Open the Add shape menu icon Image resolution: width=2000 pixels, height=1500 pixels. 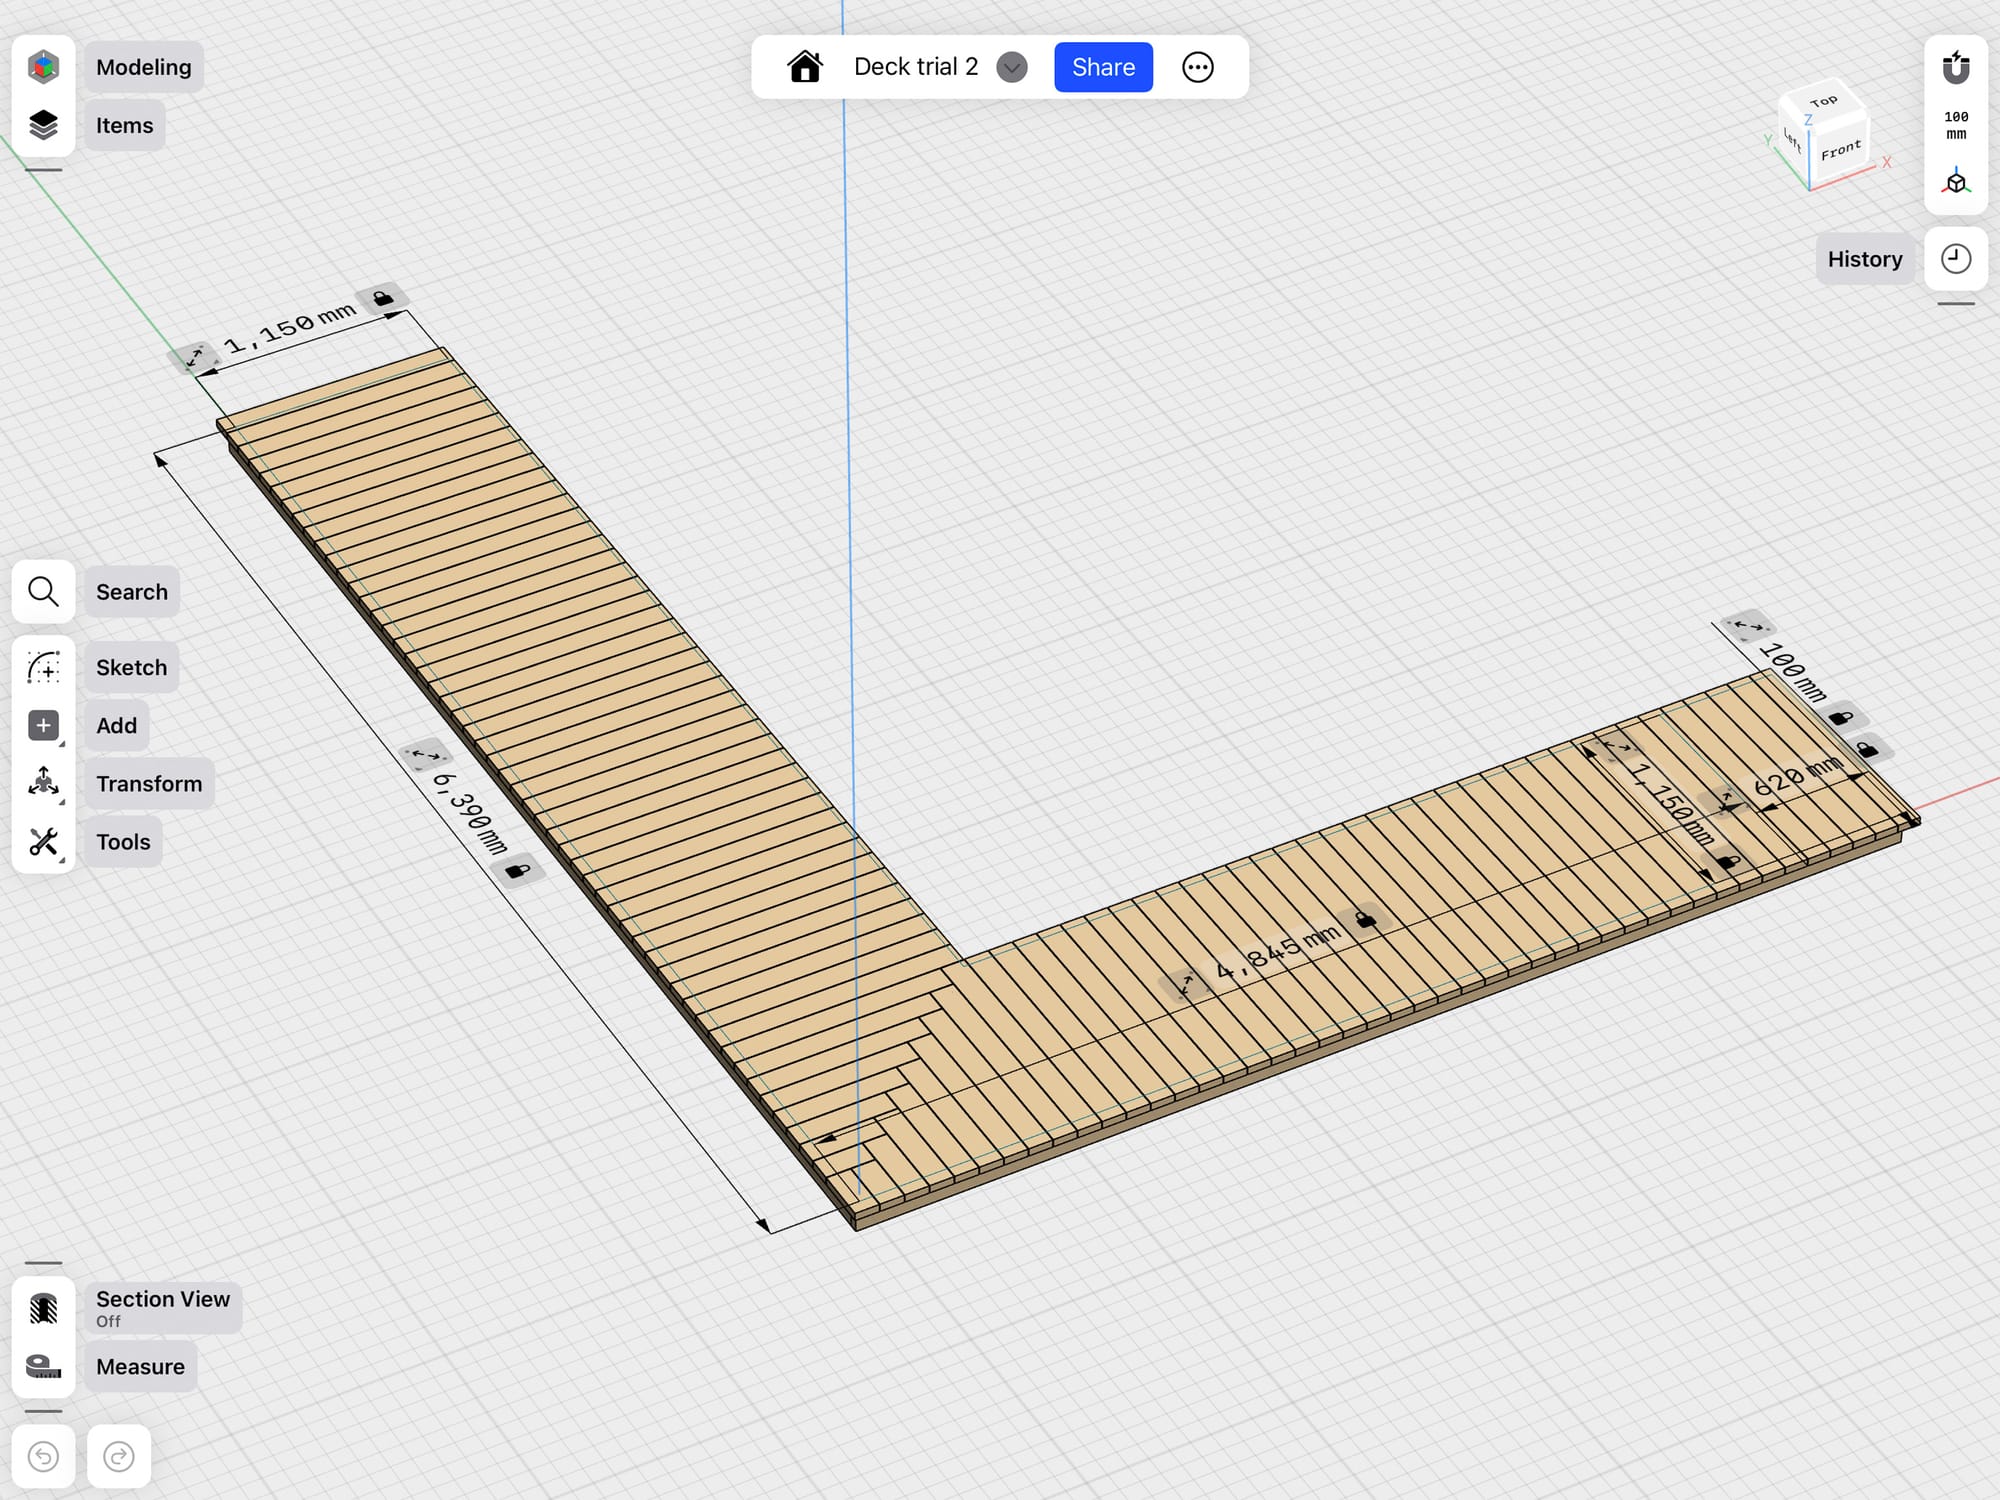43,725
